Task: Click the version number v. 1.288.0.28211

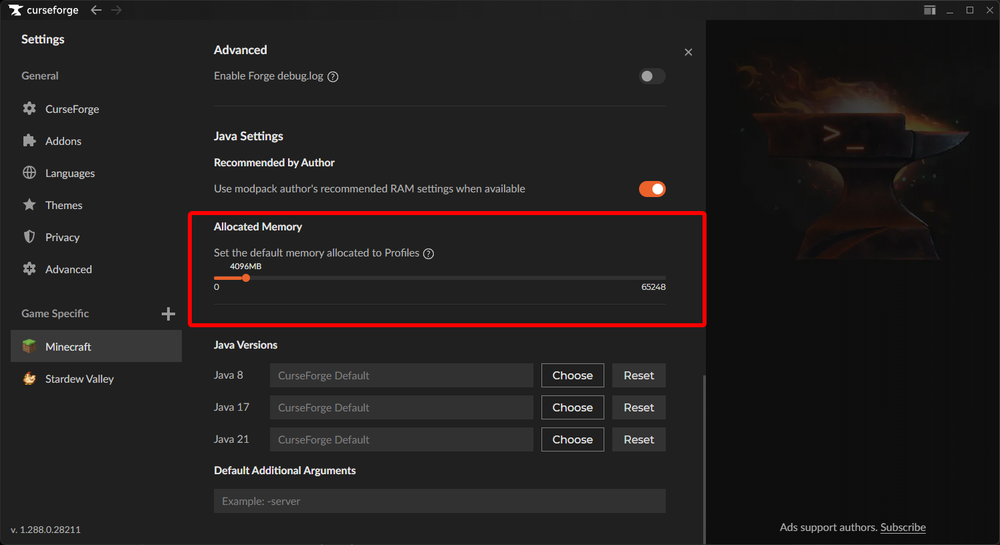Action: point(46,530)
